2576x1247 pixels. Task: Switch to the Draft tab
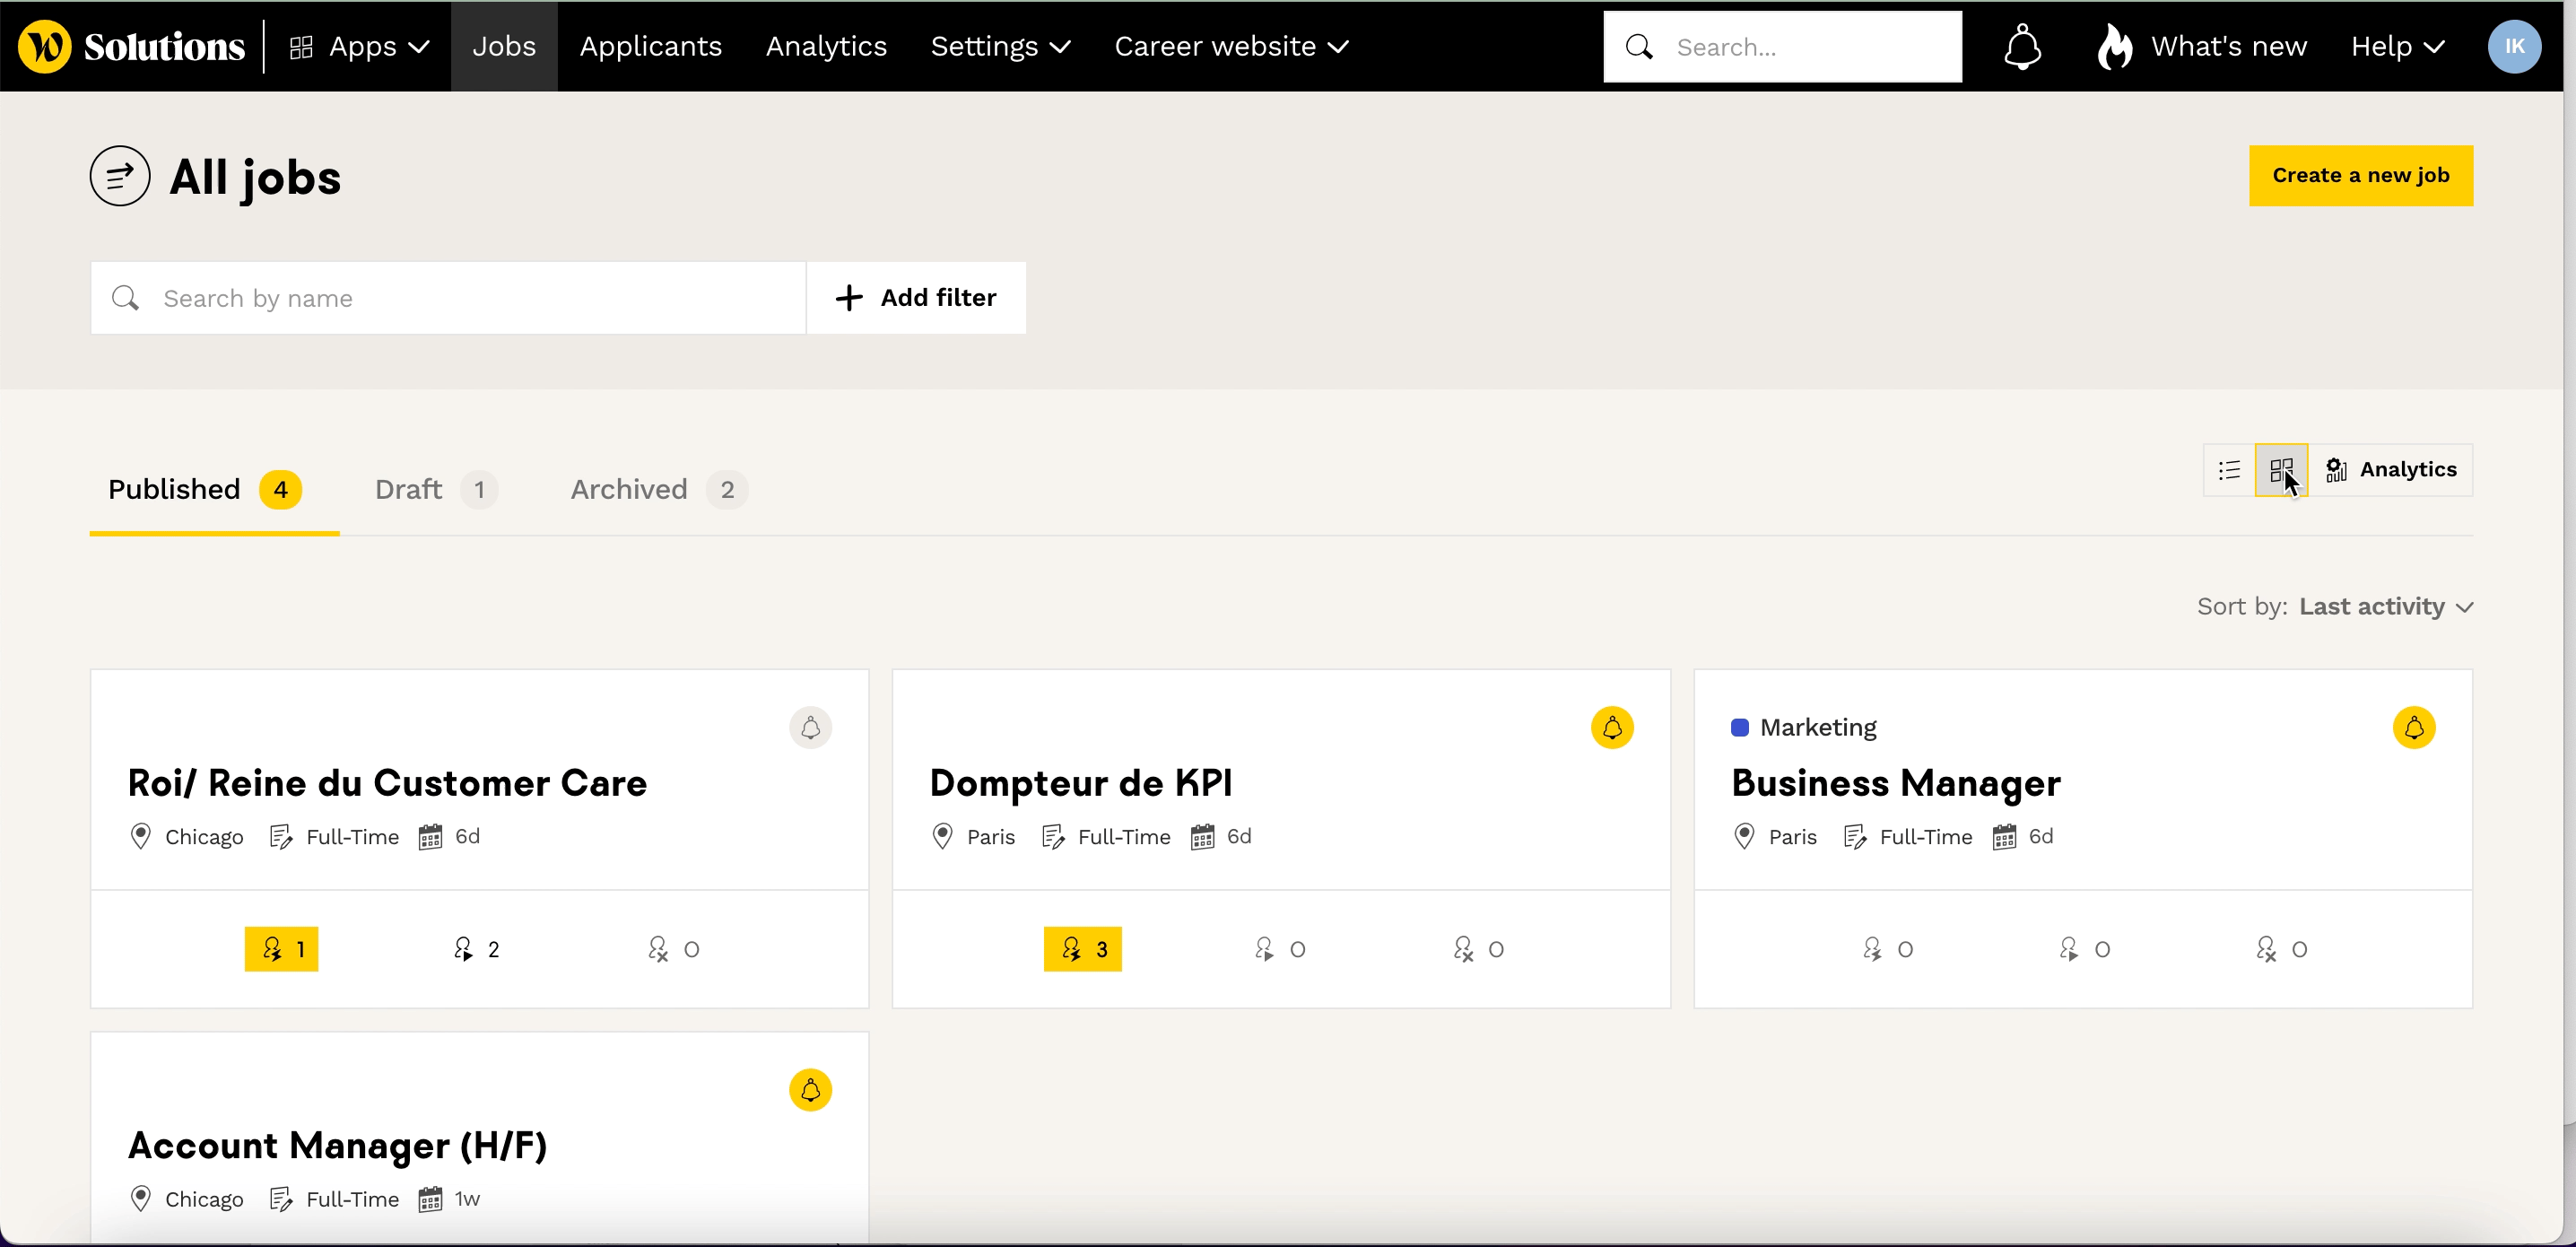coord(432,488)
